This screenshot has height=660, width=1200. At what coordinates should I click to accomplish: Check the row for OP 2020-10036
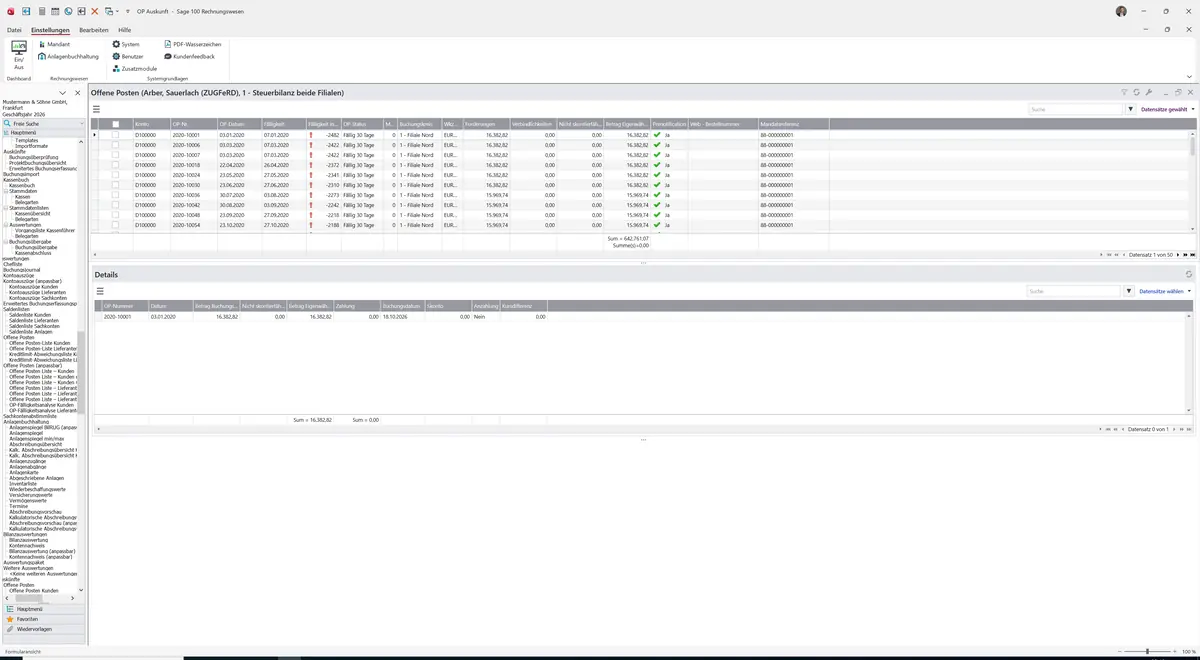[115, 195]
